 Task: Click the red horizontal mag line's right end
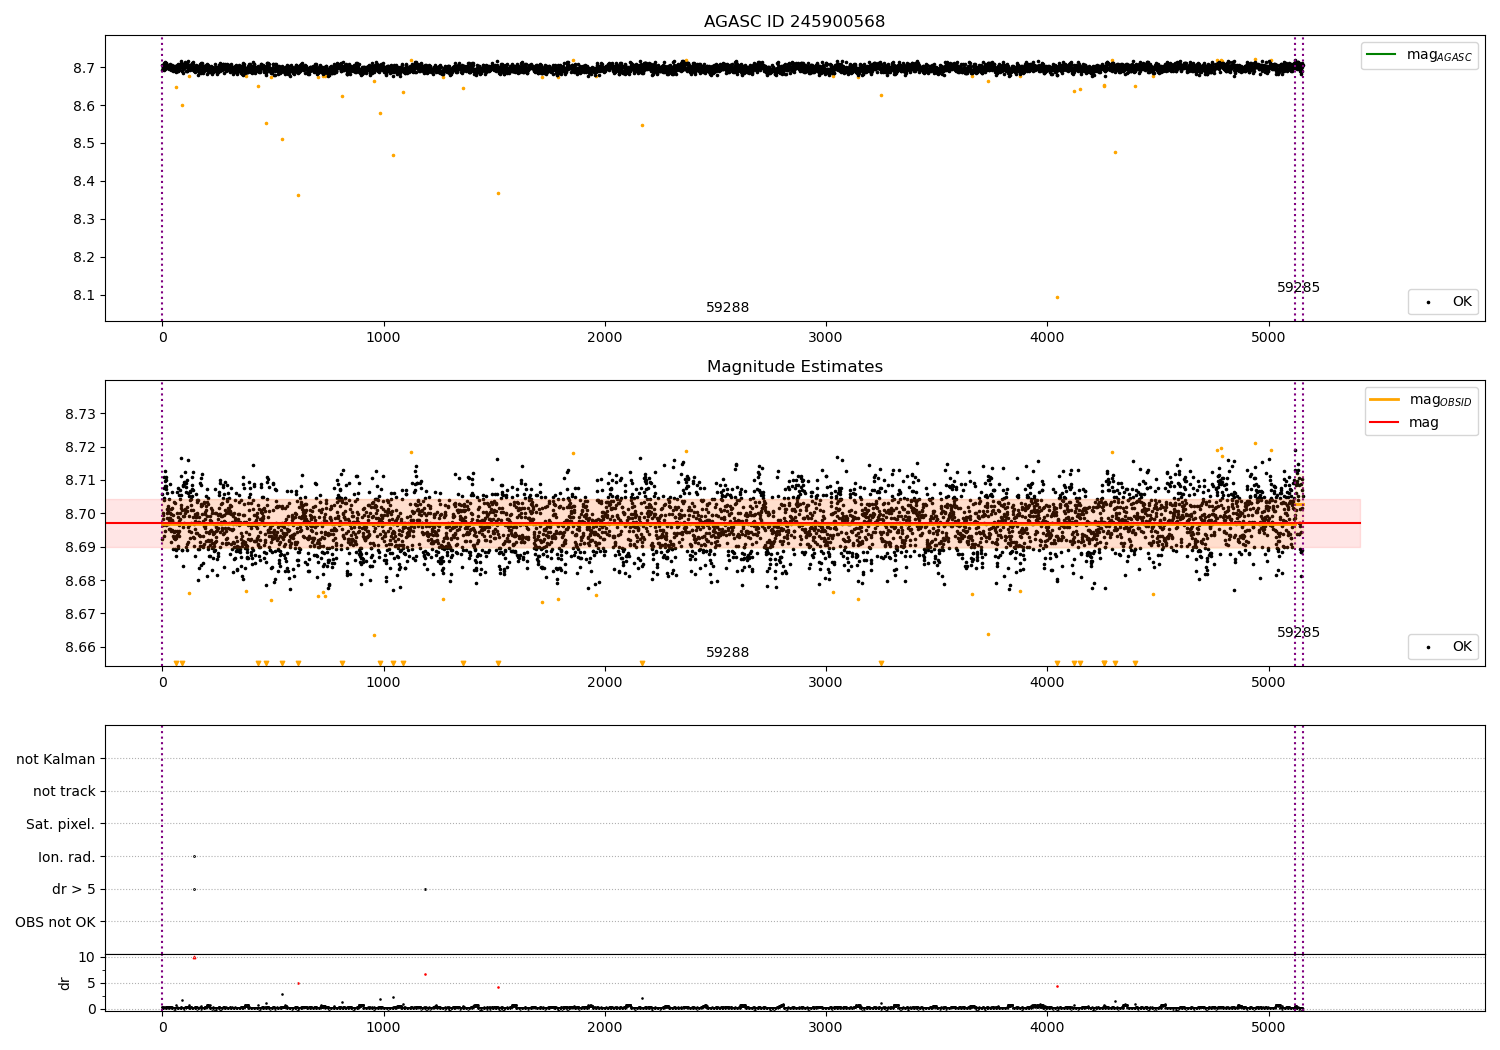[x=1359, y=523]
